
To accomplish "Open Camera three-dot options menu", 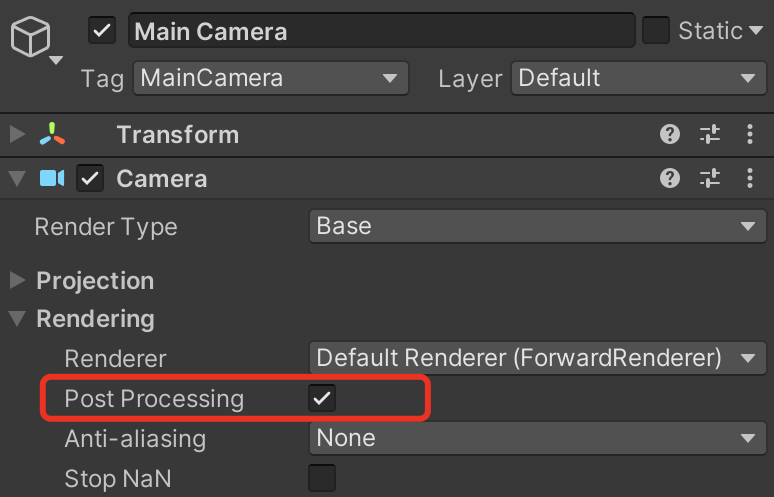I will pos(750,178).
